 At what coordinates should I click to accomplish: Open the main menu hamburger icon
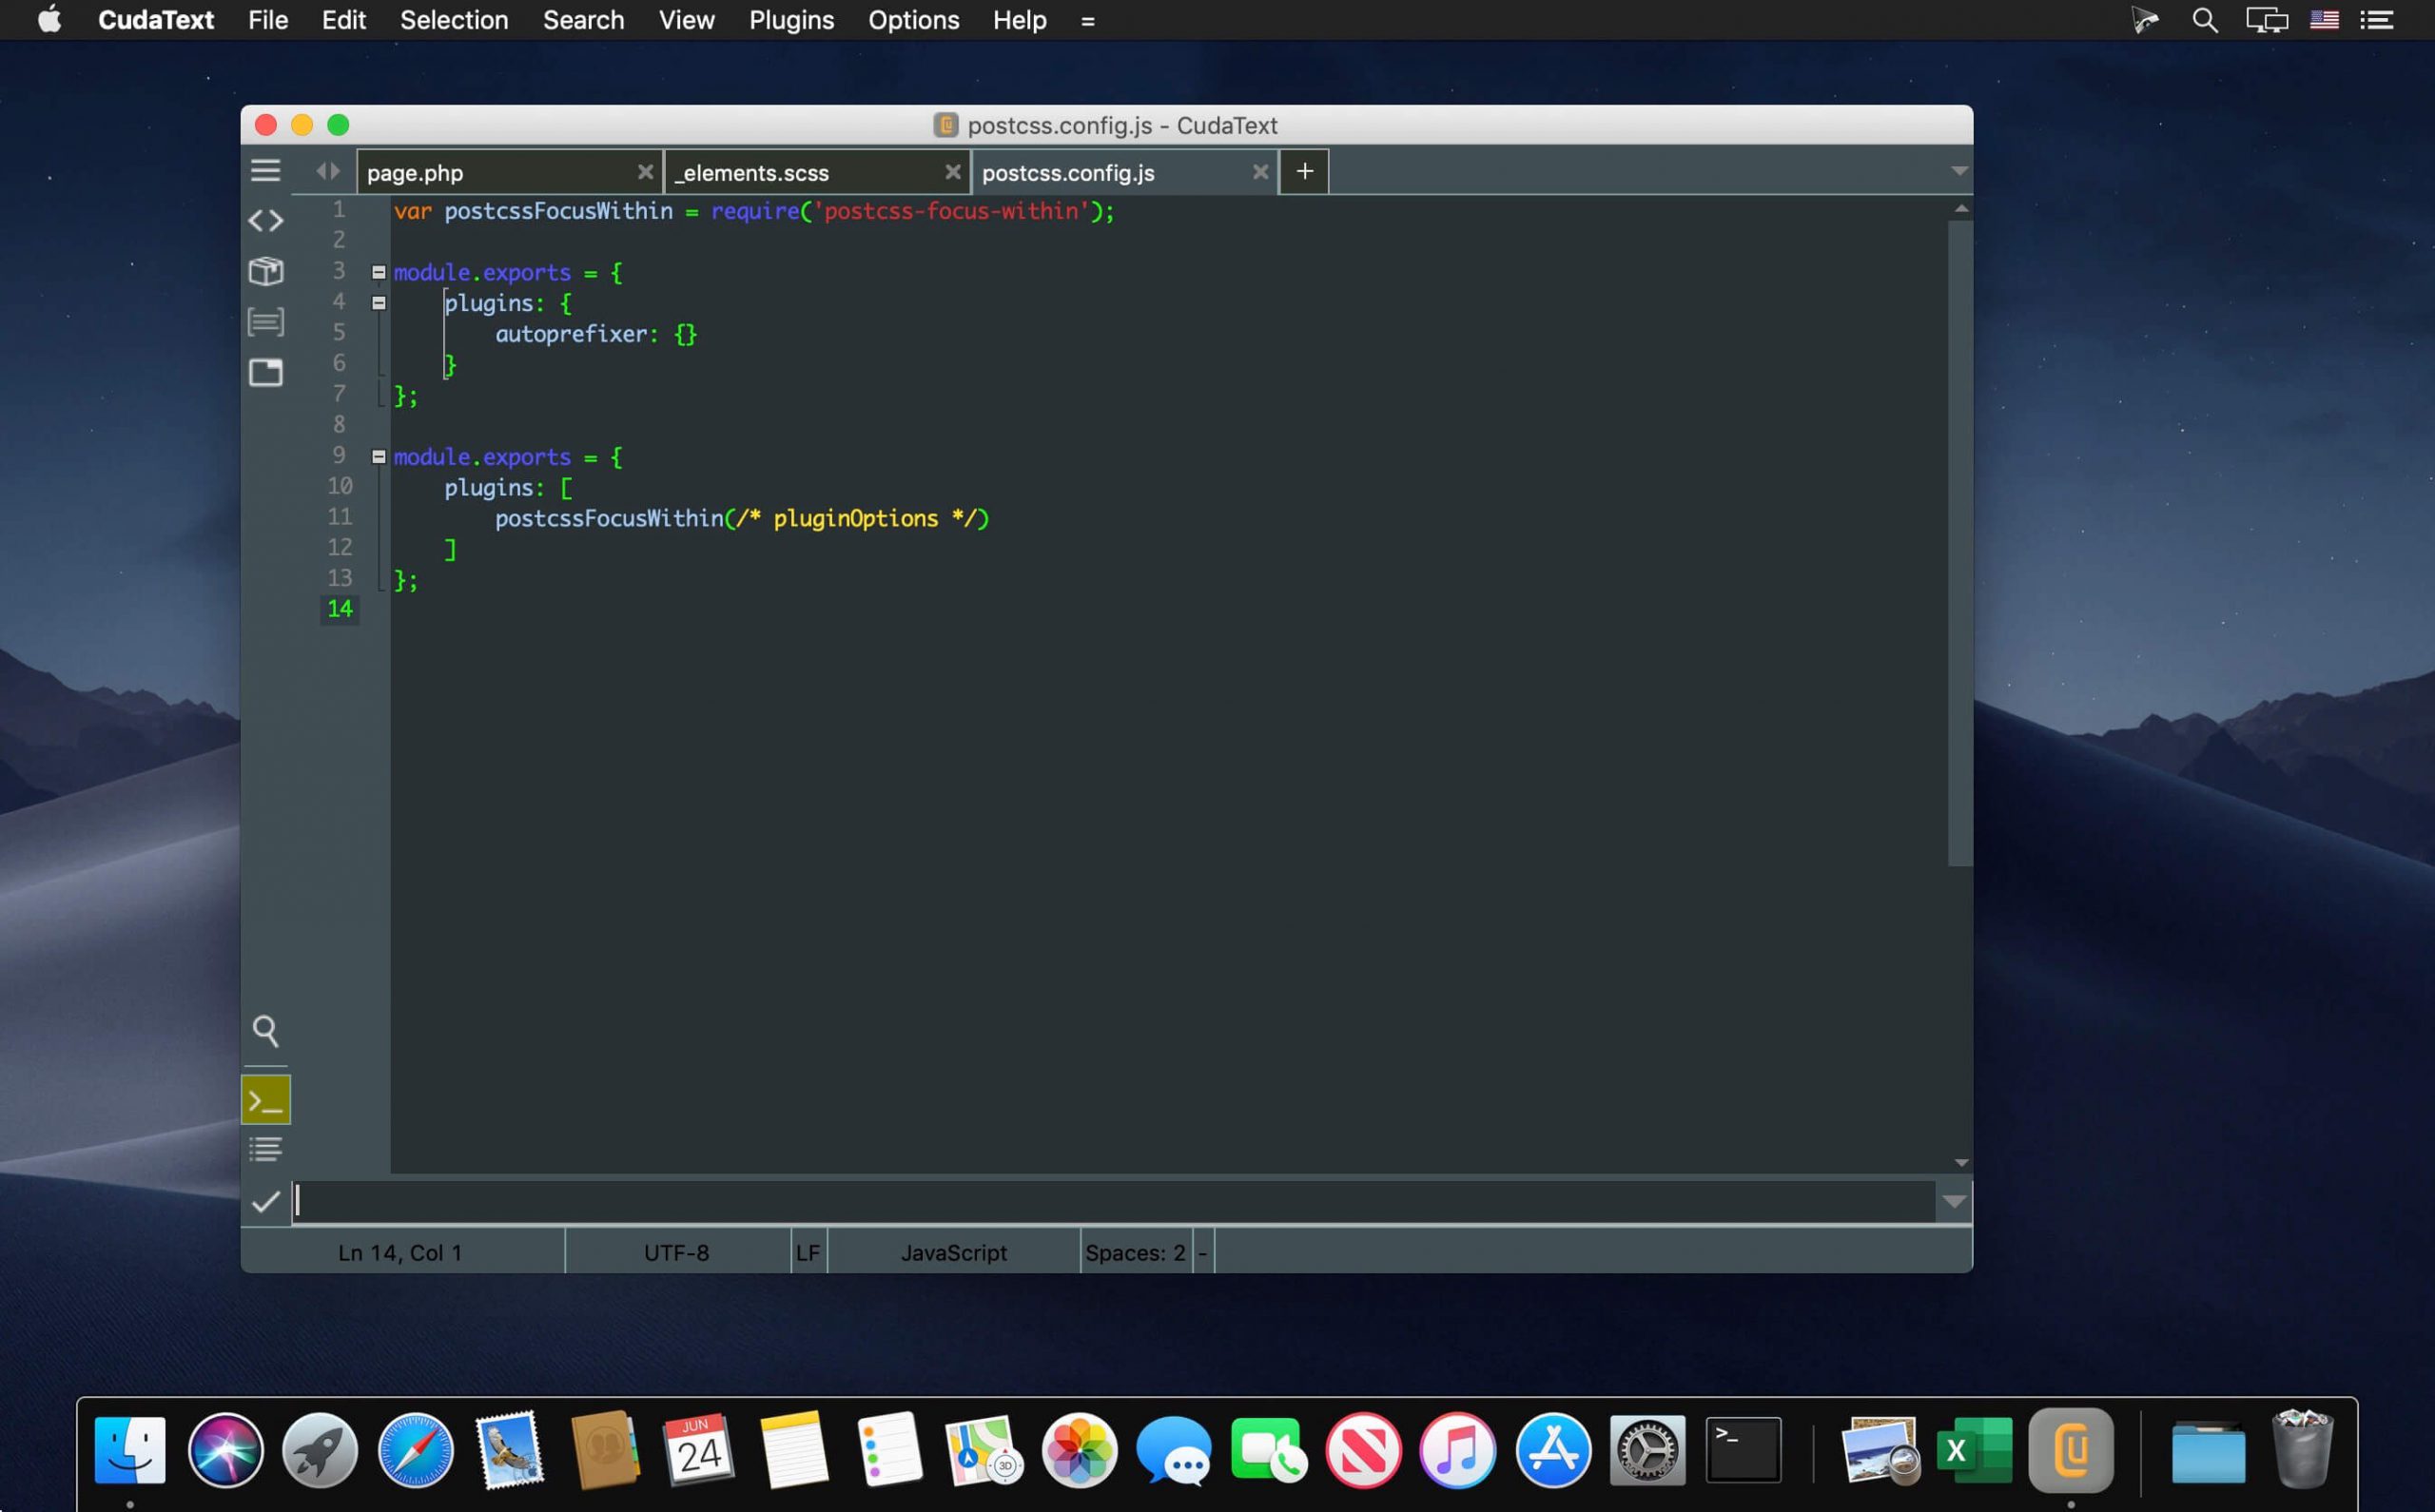click(266, 170)
